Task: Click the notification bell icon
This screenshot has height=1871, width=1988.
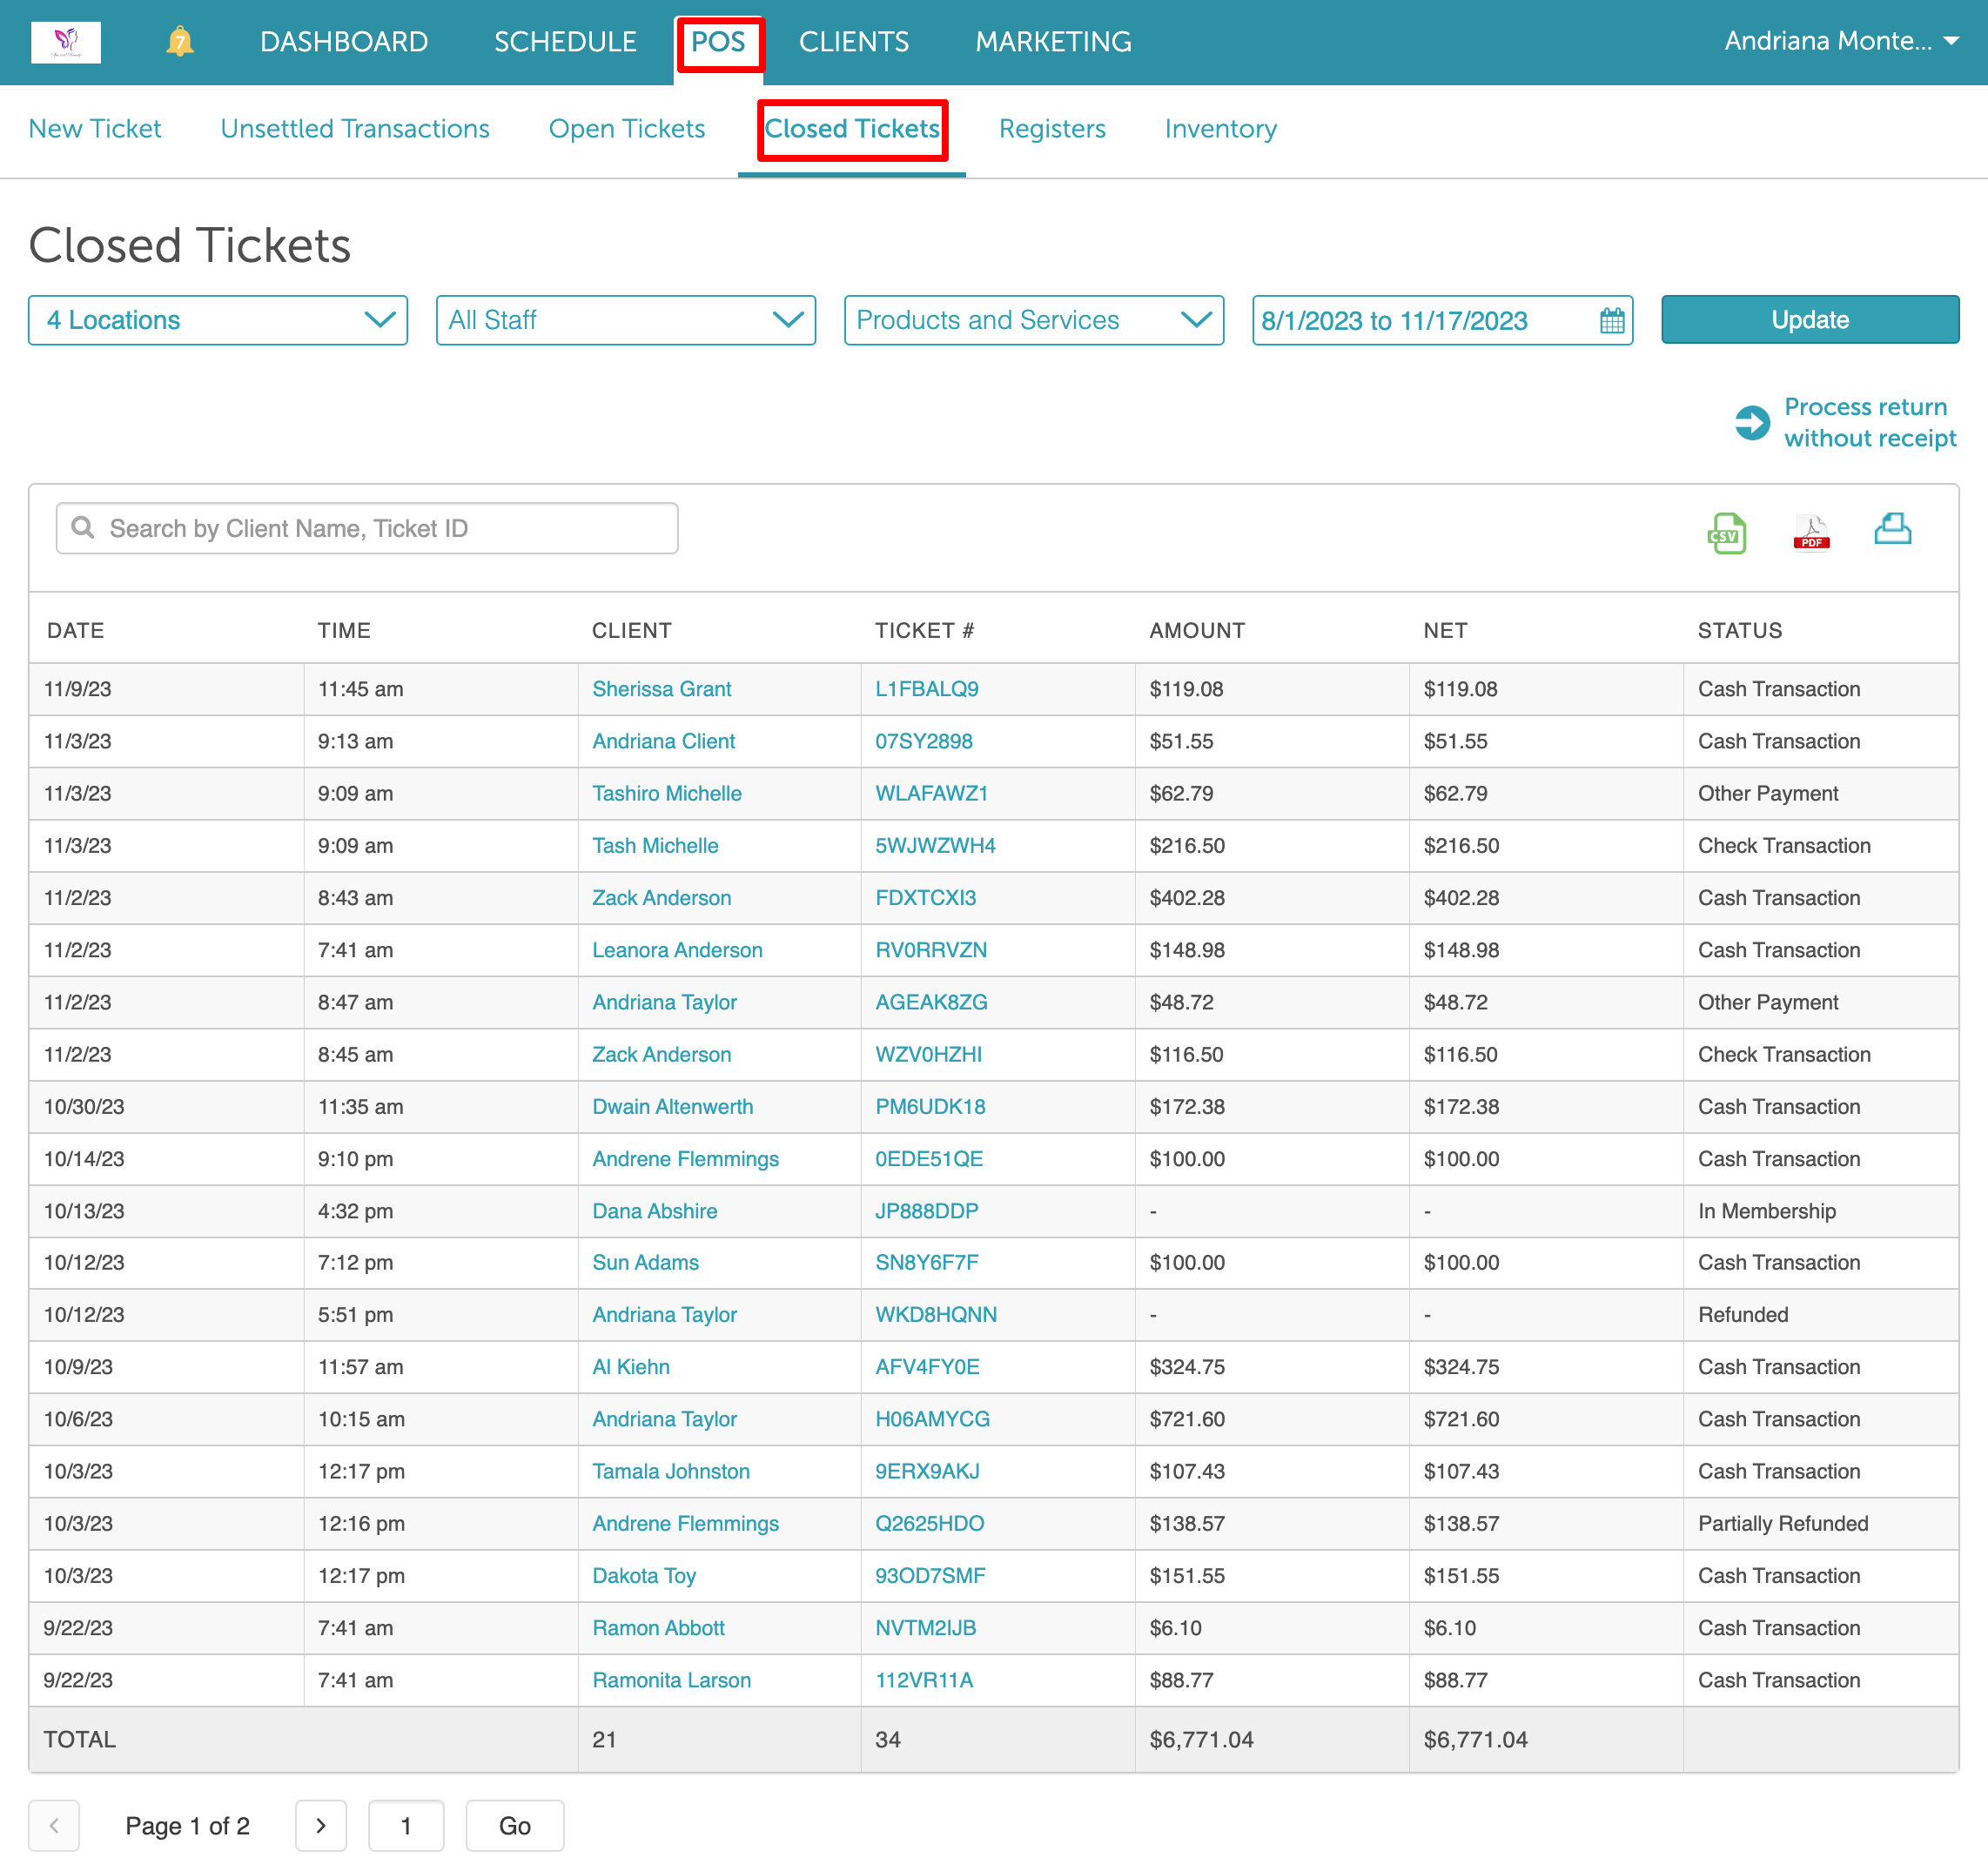Action: tap(179, 42)
